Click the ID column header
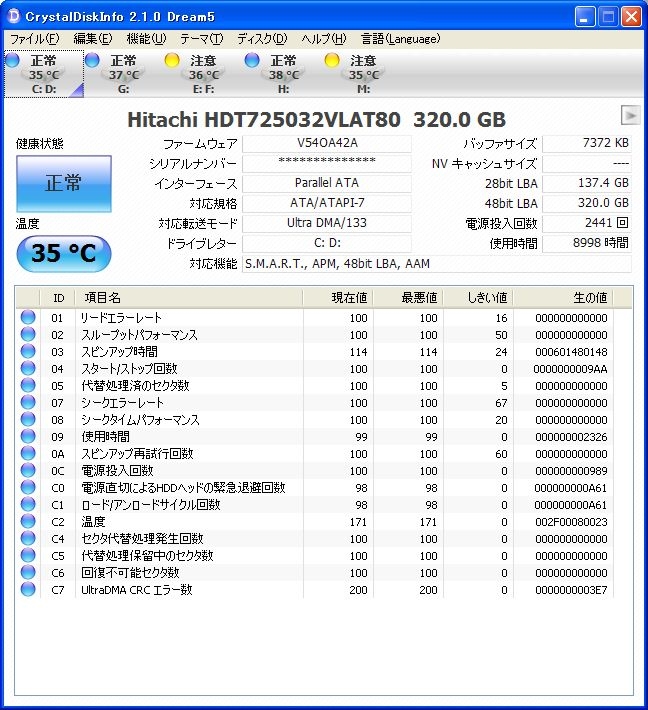 coord(58,298)
